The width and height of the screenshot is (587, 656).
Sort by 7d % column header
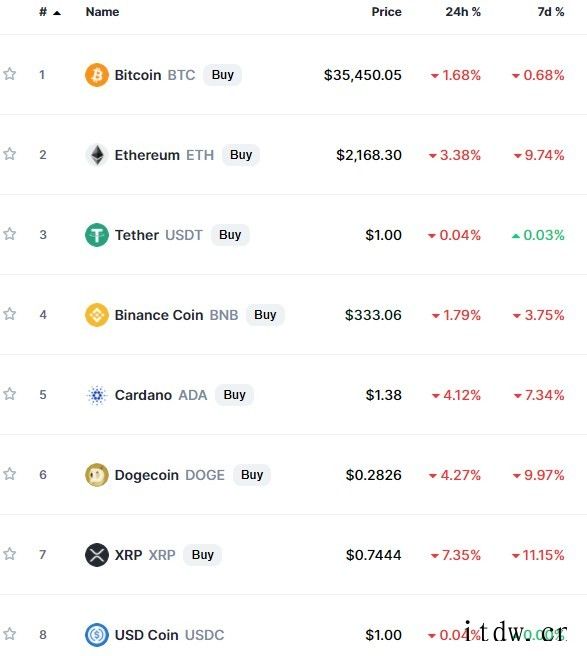(x=551, y=12)
